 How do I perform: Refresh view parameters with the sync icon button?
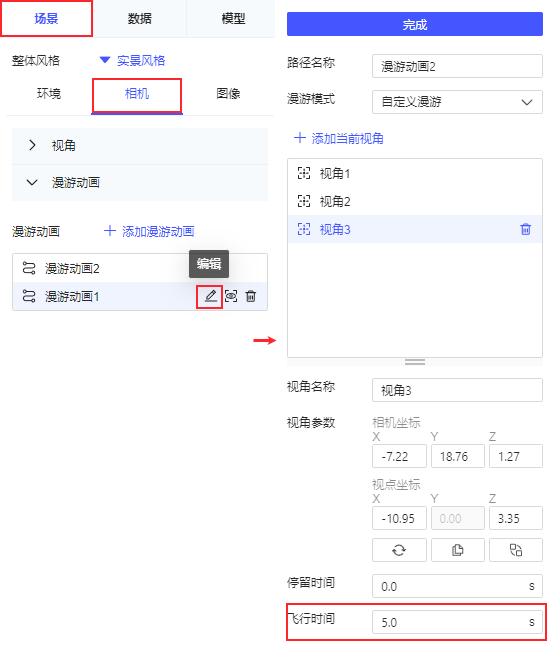point(399,550)
